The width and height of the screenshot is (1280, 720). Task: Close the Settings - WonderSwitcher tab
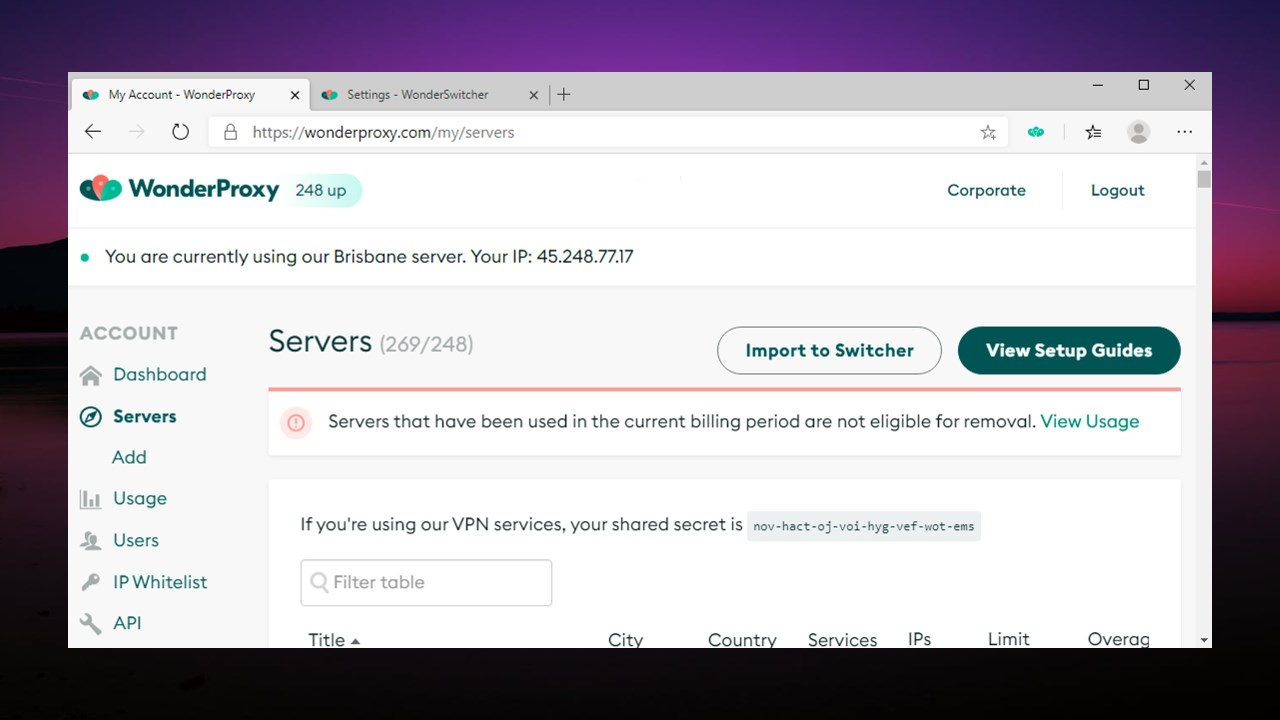point(533,95)
